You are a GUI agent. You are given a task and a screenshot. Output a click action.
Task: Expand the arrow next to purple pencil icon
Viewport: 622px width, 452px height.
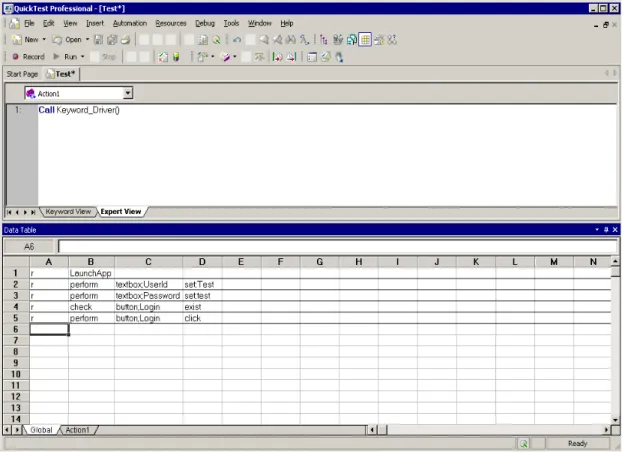[234, 57]
